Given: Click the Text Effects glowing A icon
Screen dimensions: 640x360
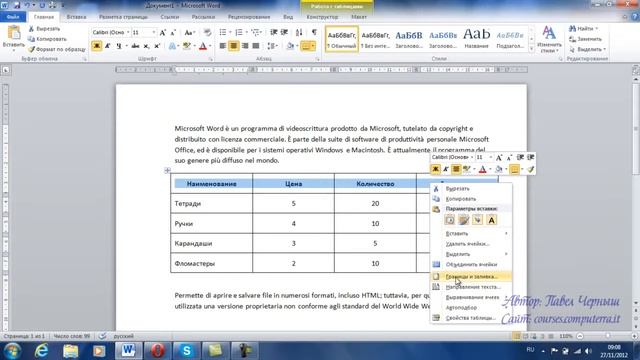Looking at the screenshot, I should point(172,46).
